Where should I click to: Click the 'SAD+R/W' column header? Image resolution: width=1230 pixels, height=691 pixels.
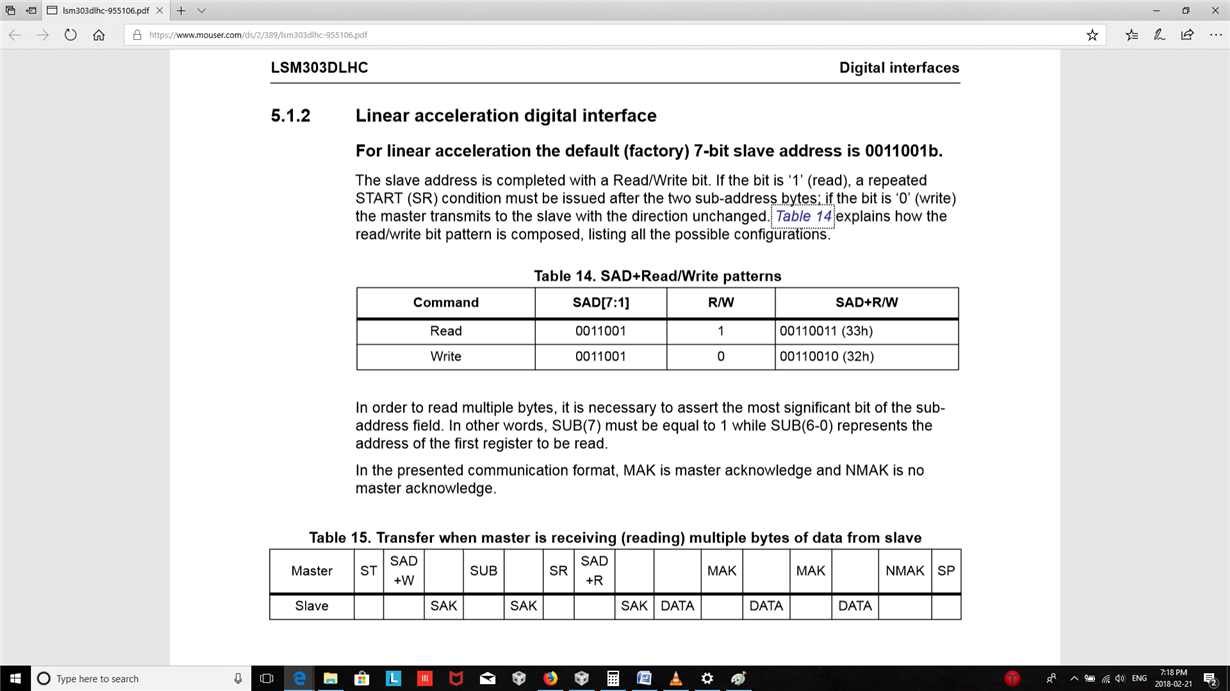866,302
